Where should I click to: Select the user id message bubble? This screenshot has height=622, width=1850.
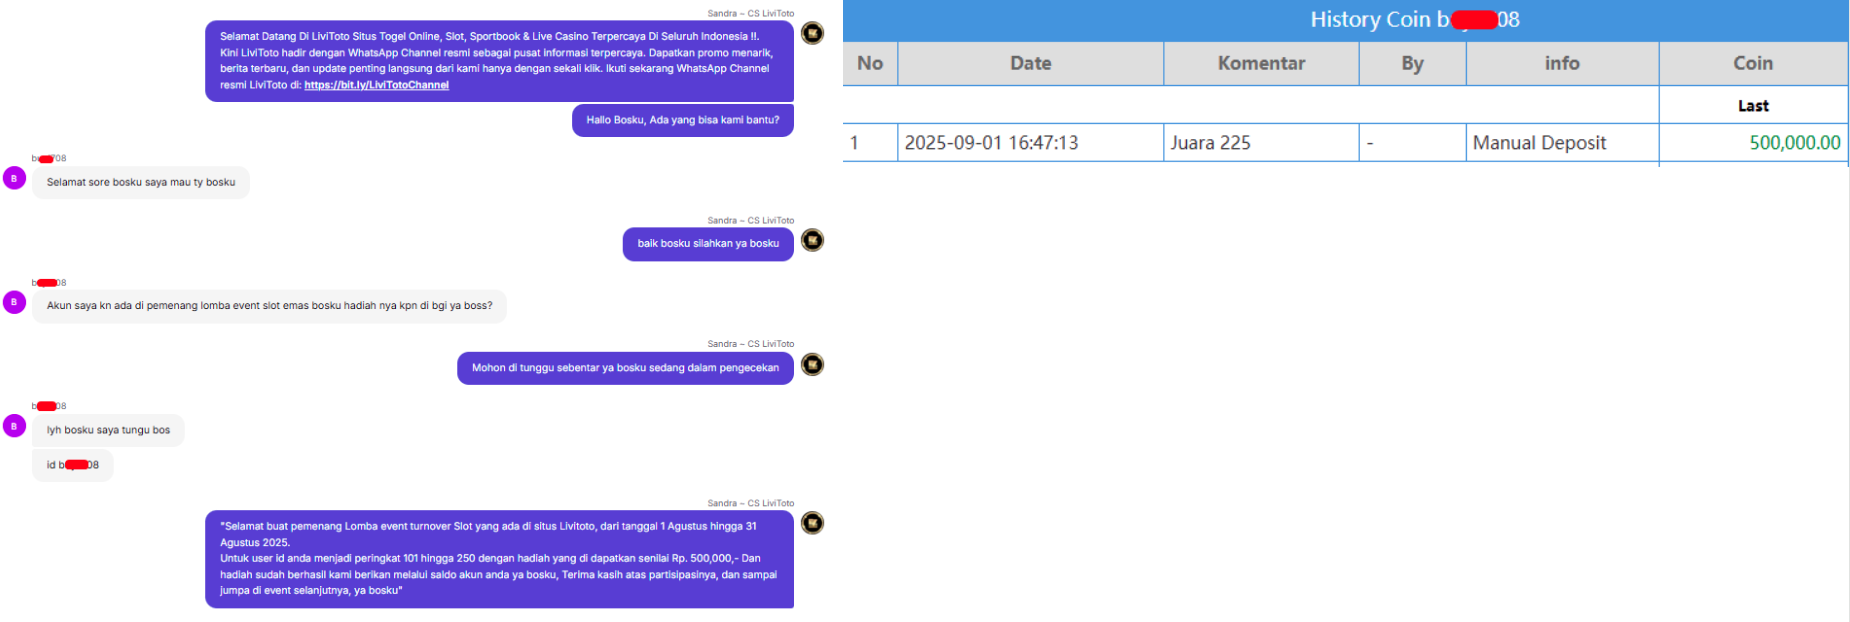coord(73,465)
